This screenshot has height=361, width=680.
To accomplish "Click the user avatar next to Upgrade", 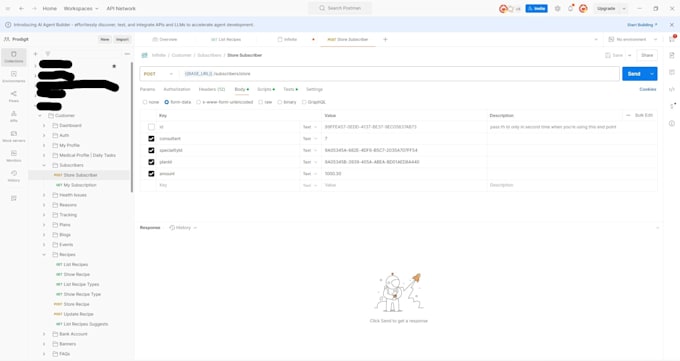I will coord(583,8).
